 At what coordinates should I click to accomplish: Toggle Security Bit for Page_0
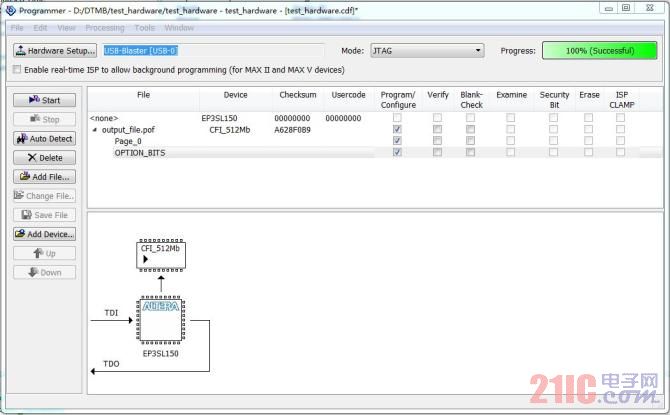coord(553,141)
